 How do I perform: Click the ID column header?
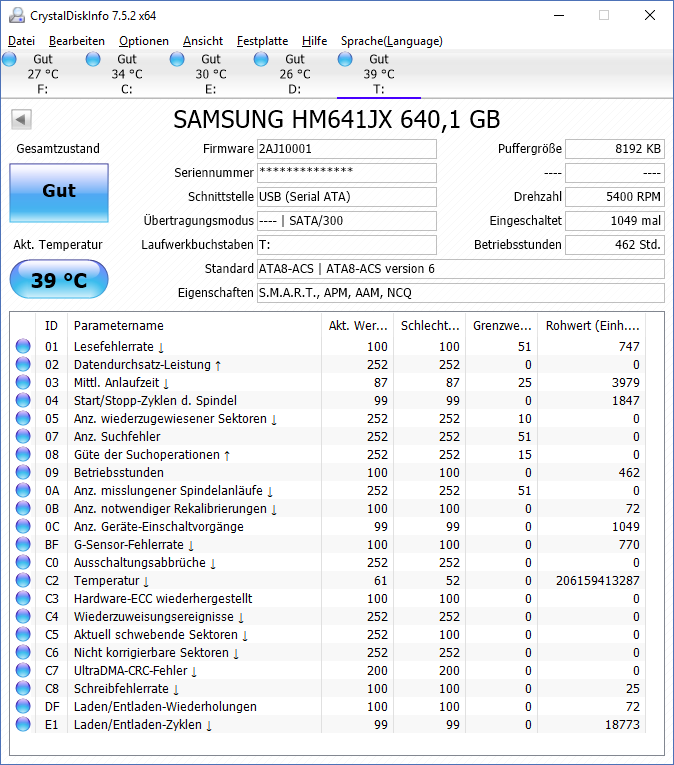pyautogui.click(x=51, y=325)
